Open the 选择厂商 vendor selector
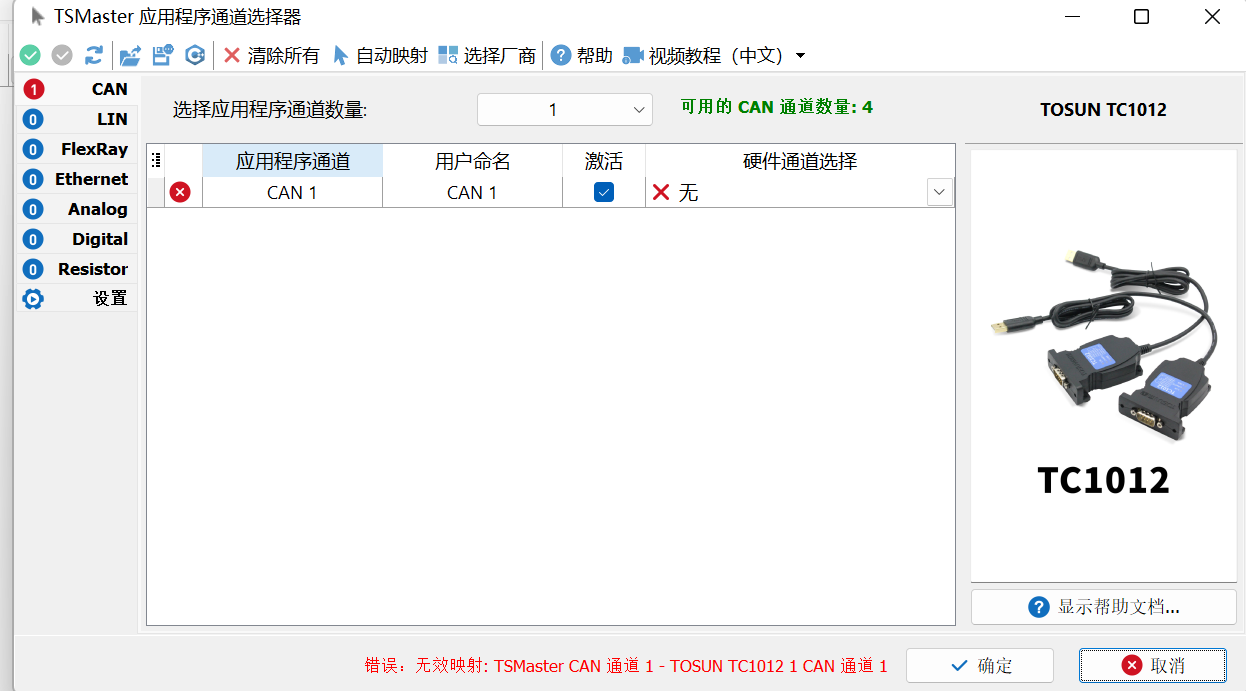 [x=487, y=55]
